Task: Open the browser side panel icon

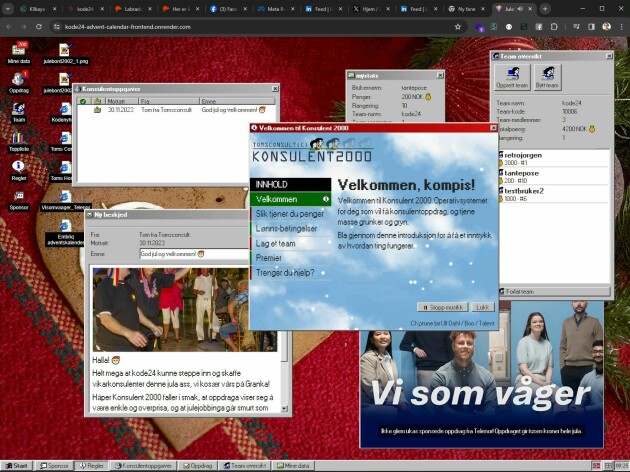Action: tap(591, 27)
